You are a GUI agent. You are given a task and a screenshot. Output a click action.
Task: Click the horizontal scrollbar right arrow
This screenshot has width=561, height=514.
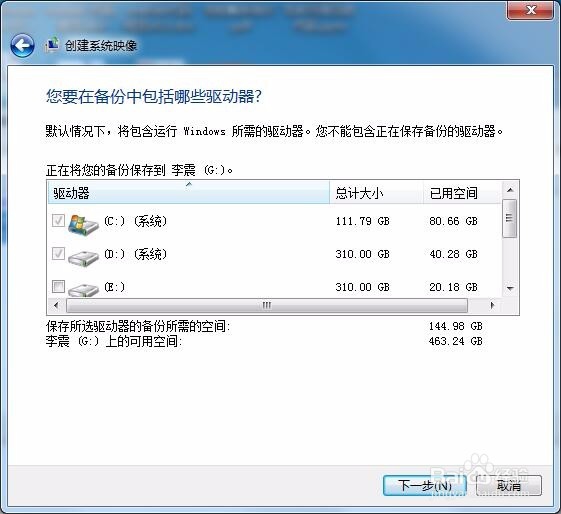point(492,305)
